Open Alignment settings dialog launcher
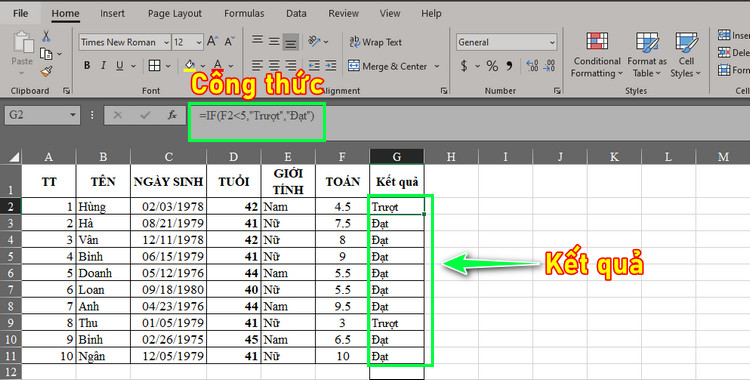750x380 pixels. tap(444, 91)
